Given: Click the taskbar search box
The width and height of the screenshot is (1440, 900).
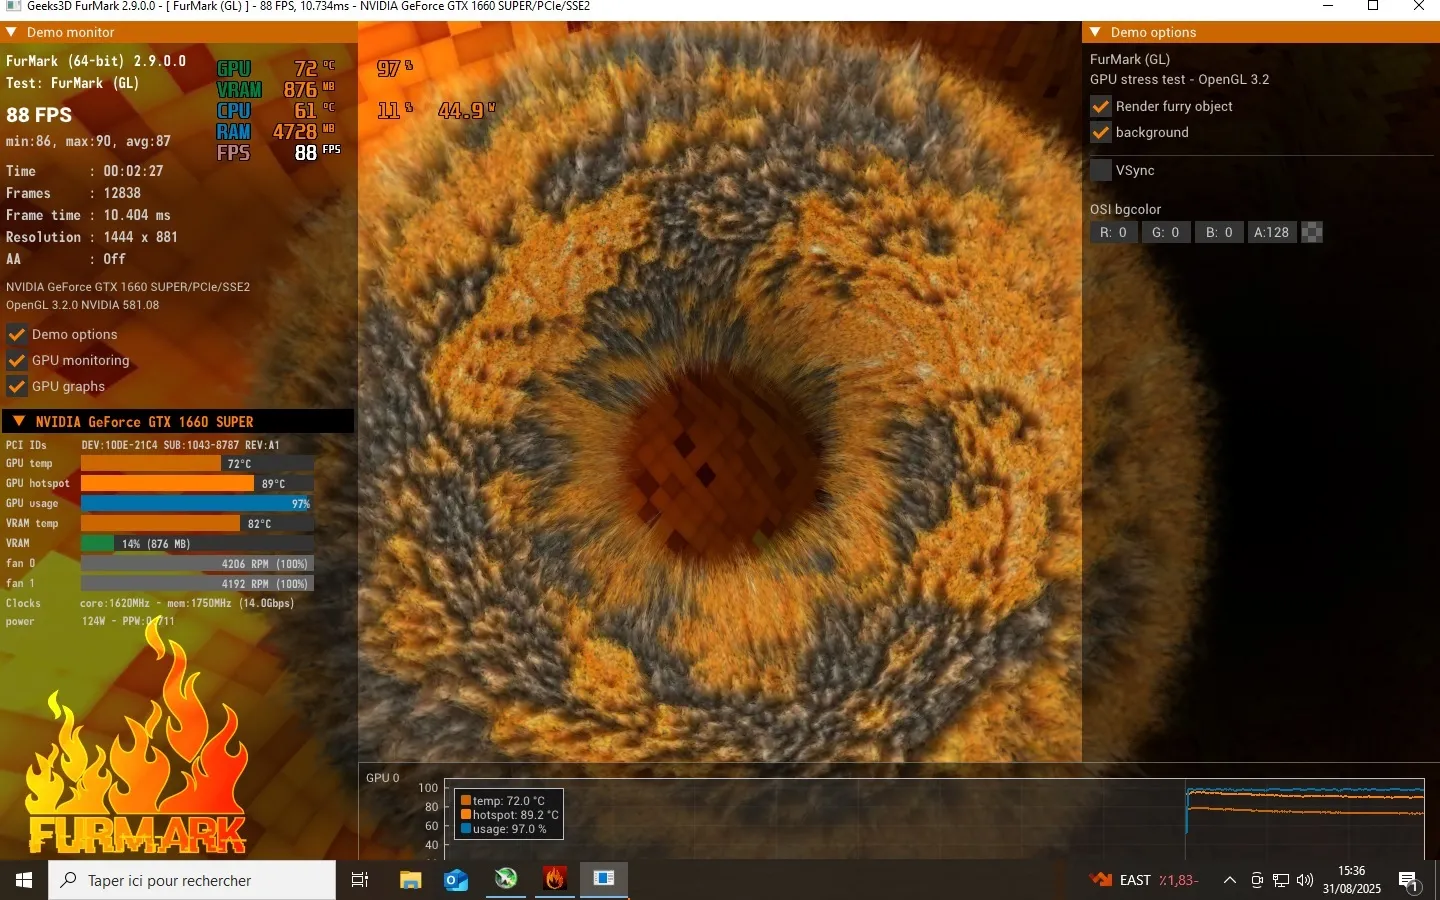Looking at the screenshot, I should pyautogui.click(x=192, y=880).
